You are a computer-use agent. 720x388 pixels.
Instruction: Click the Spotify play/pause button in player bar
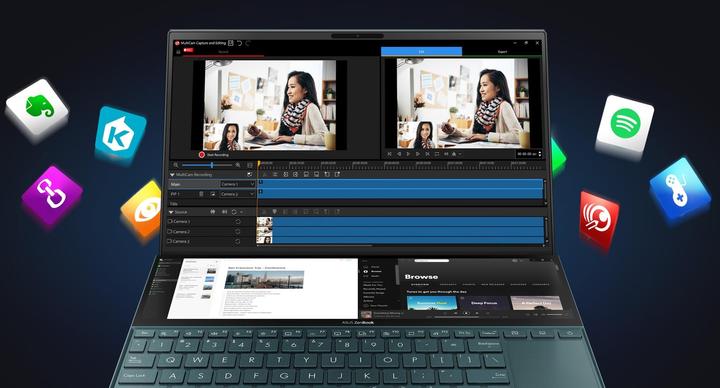pyautogui.click(x=466, y=314)
